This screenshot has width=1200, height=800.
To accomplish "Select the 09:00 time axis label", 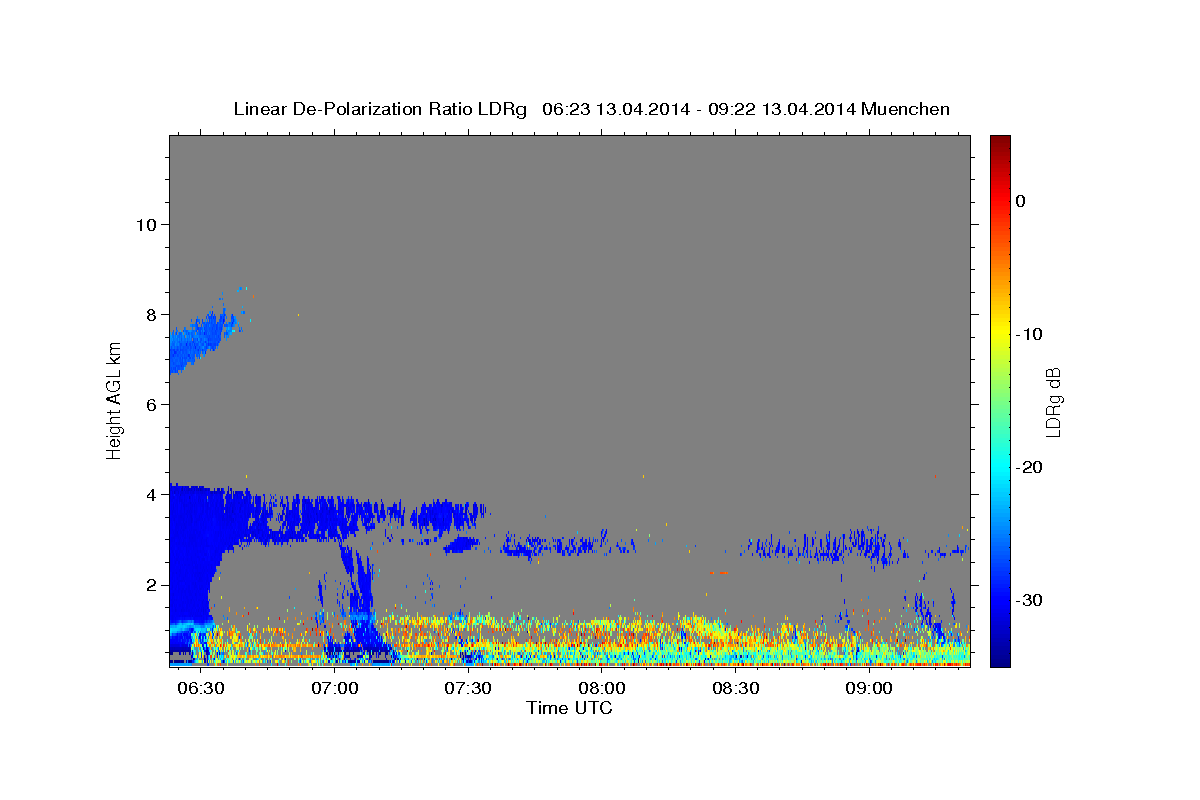I will pyautogui.click(x=869, y=689).
